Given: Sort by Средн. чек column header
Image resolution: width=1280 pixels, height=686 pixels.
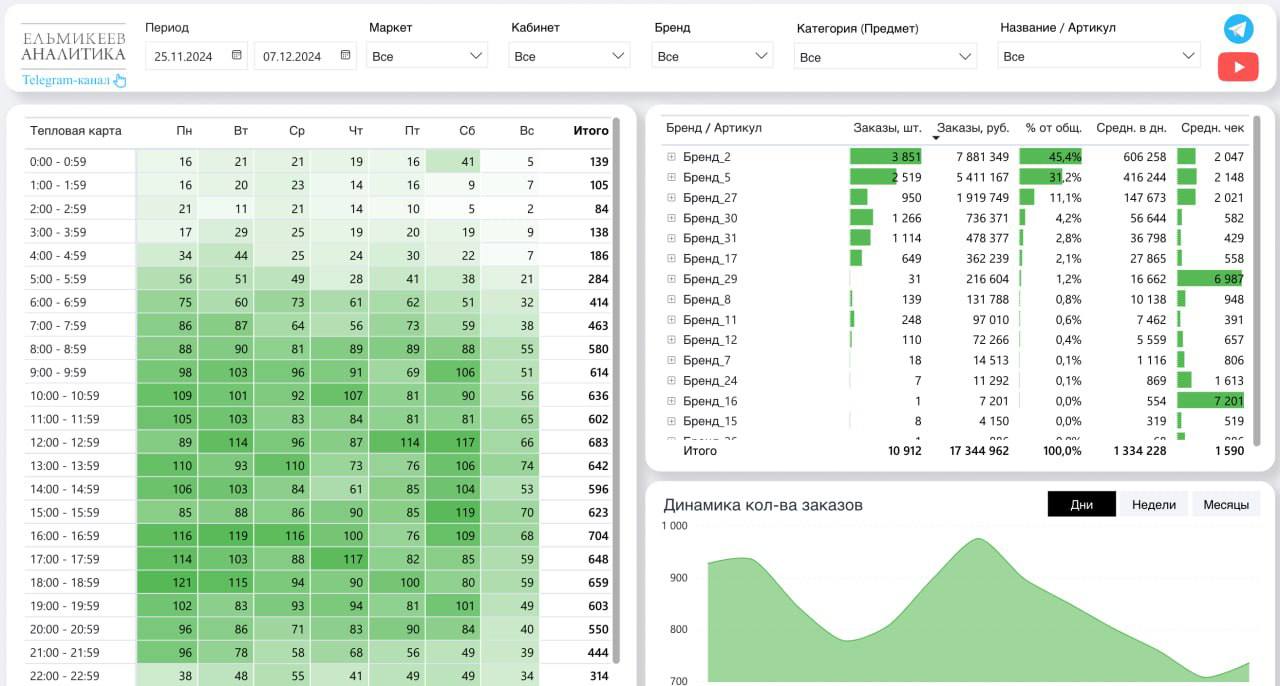Looking at the screenshot, I should click(1212, 128).
